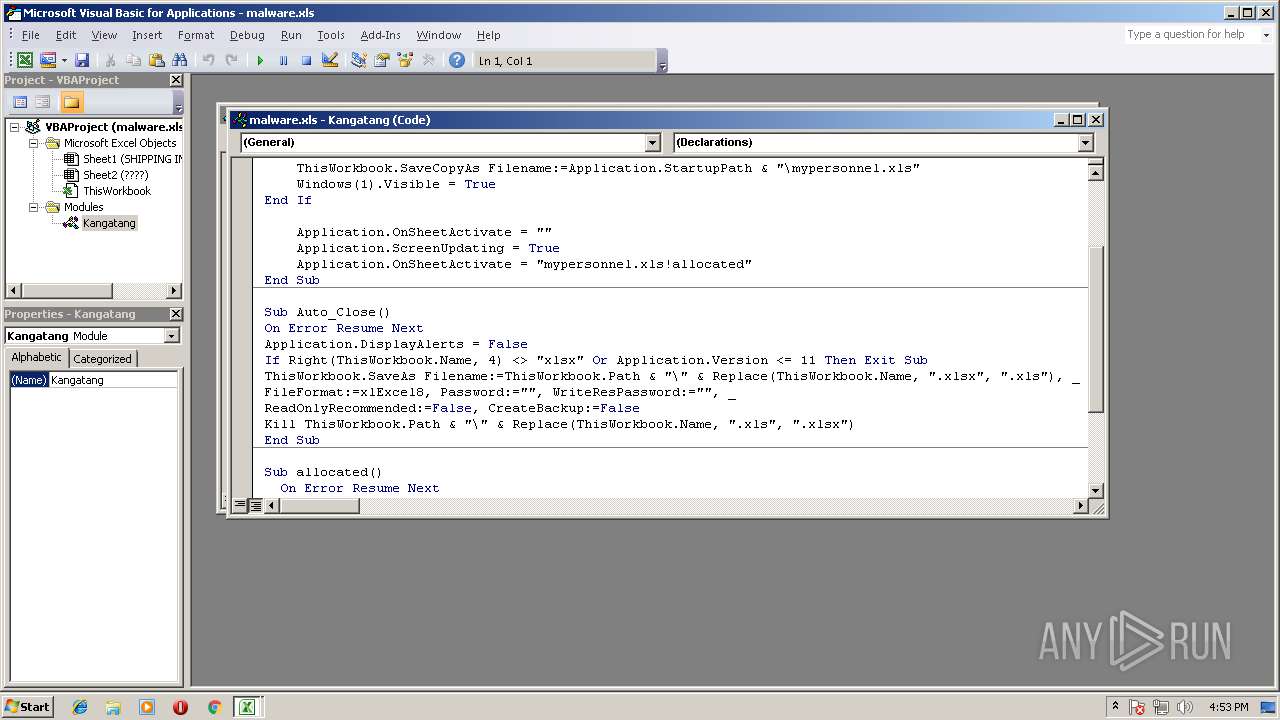1280x720 pixels.
Task: Close the Project - VBAProject panel
Action: [x=176, y=80]
